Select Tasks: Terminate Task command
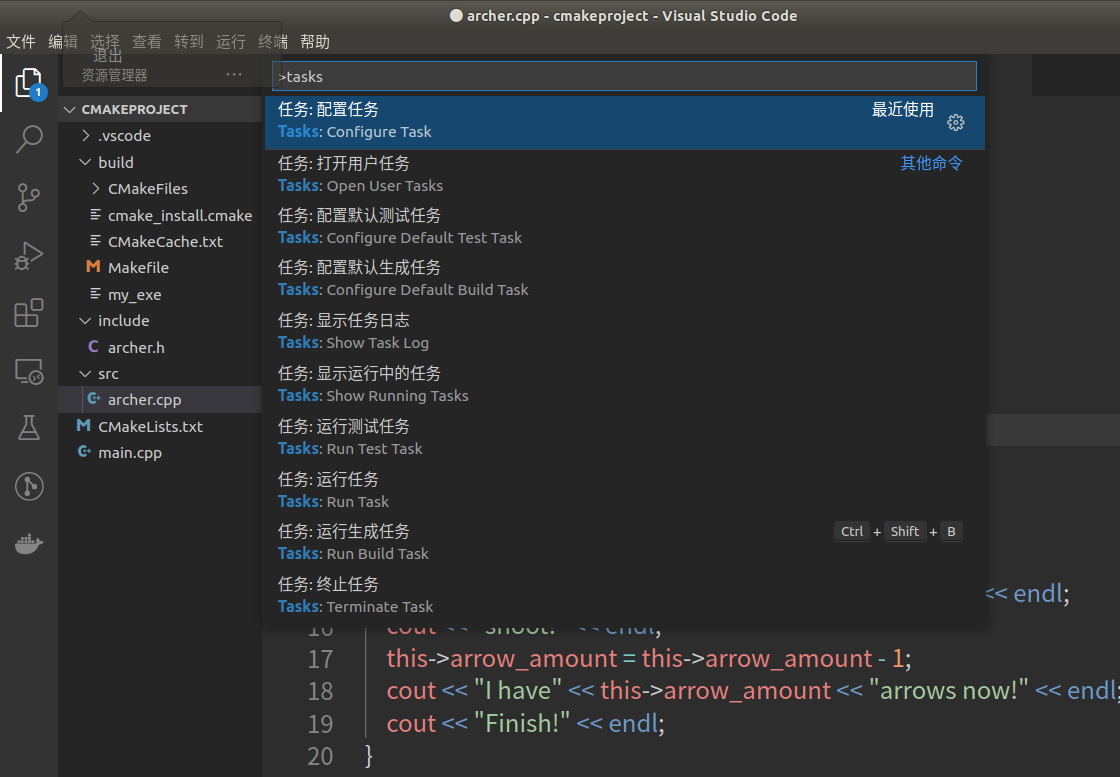This screenshot has height=777, width=1120. pos(624,596)
